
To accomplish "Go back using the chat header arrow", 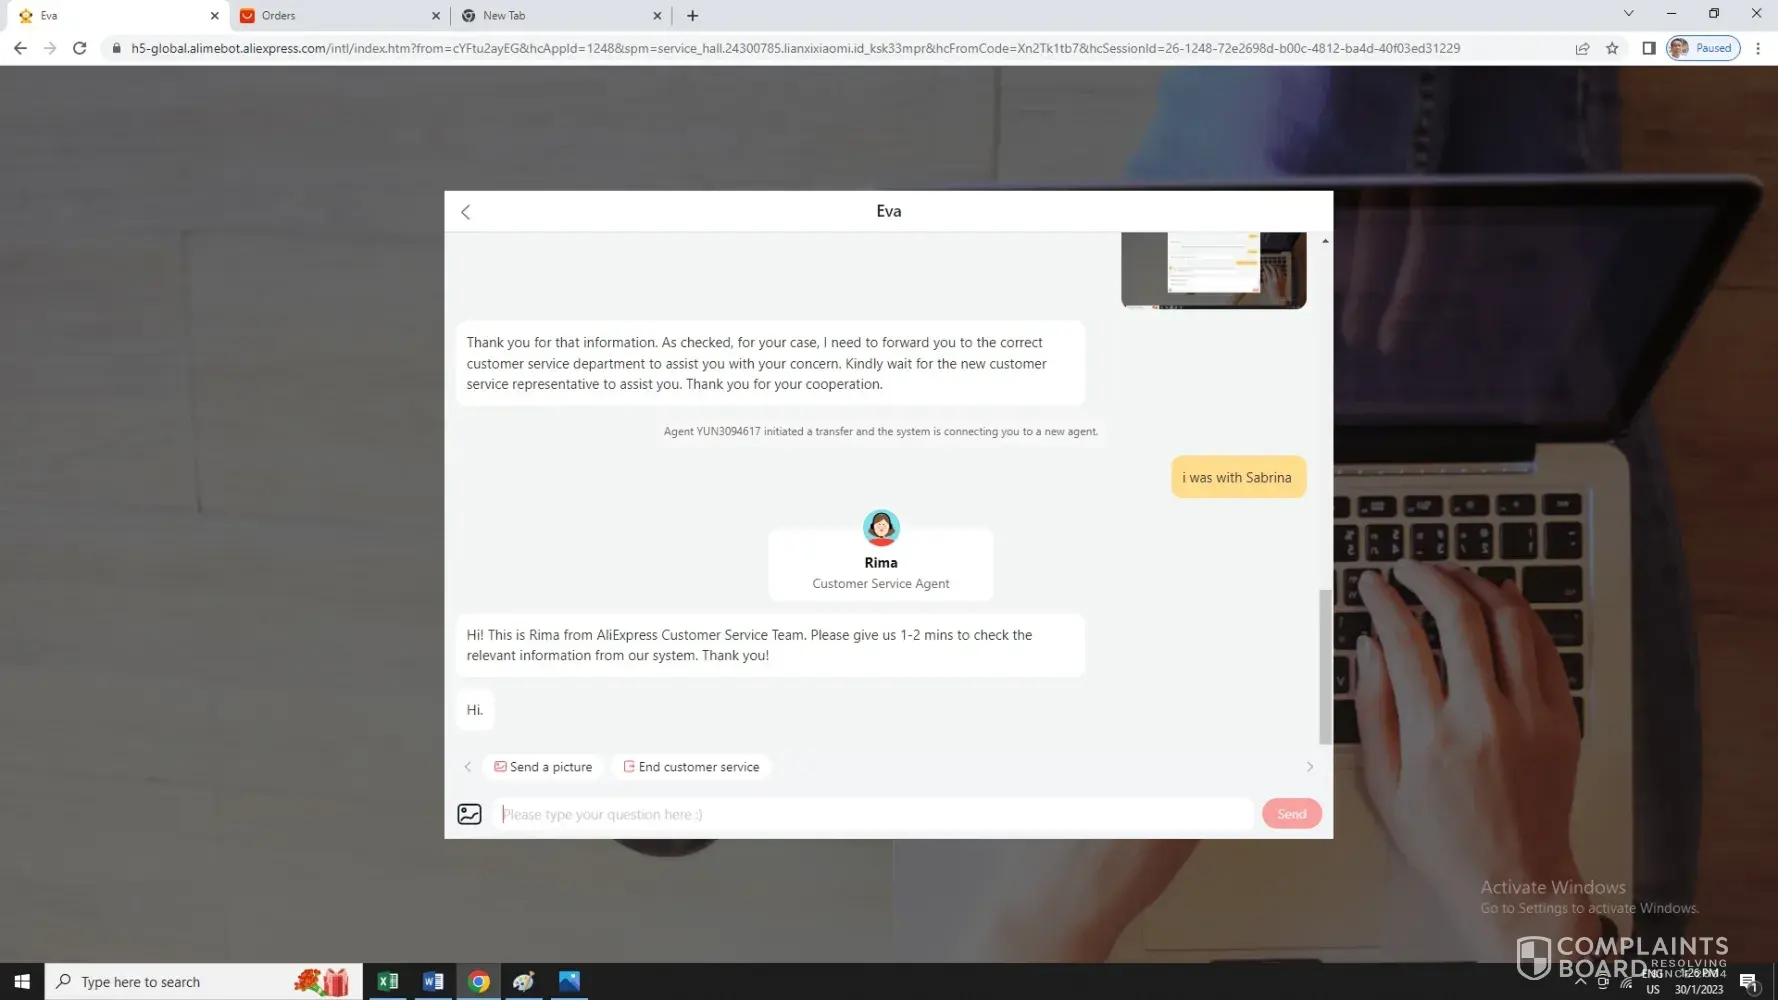I will point(465,212).
